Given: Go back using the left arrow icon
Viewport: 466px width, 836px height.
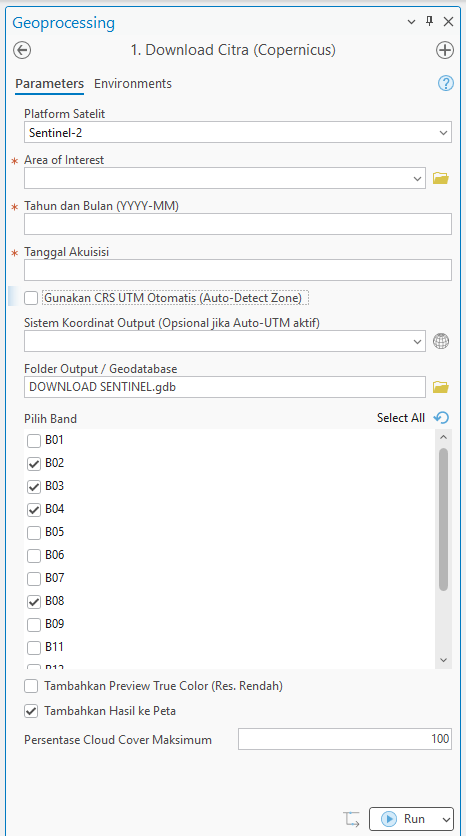Looking at the screenshot, I should [22, 50].
